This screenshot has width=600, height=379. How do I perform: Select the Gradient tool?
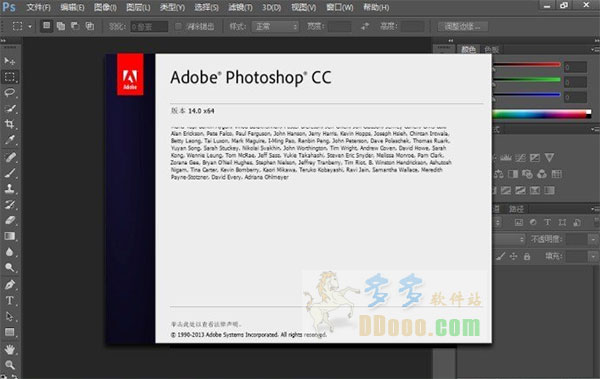10,236
